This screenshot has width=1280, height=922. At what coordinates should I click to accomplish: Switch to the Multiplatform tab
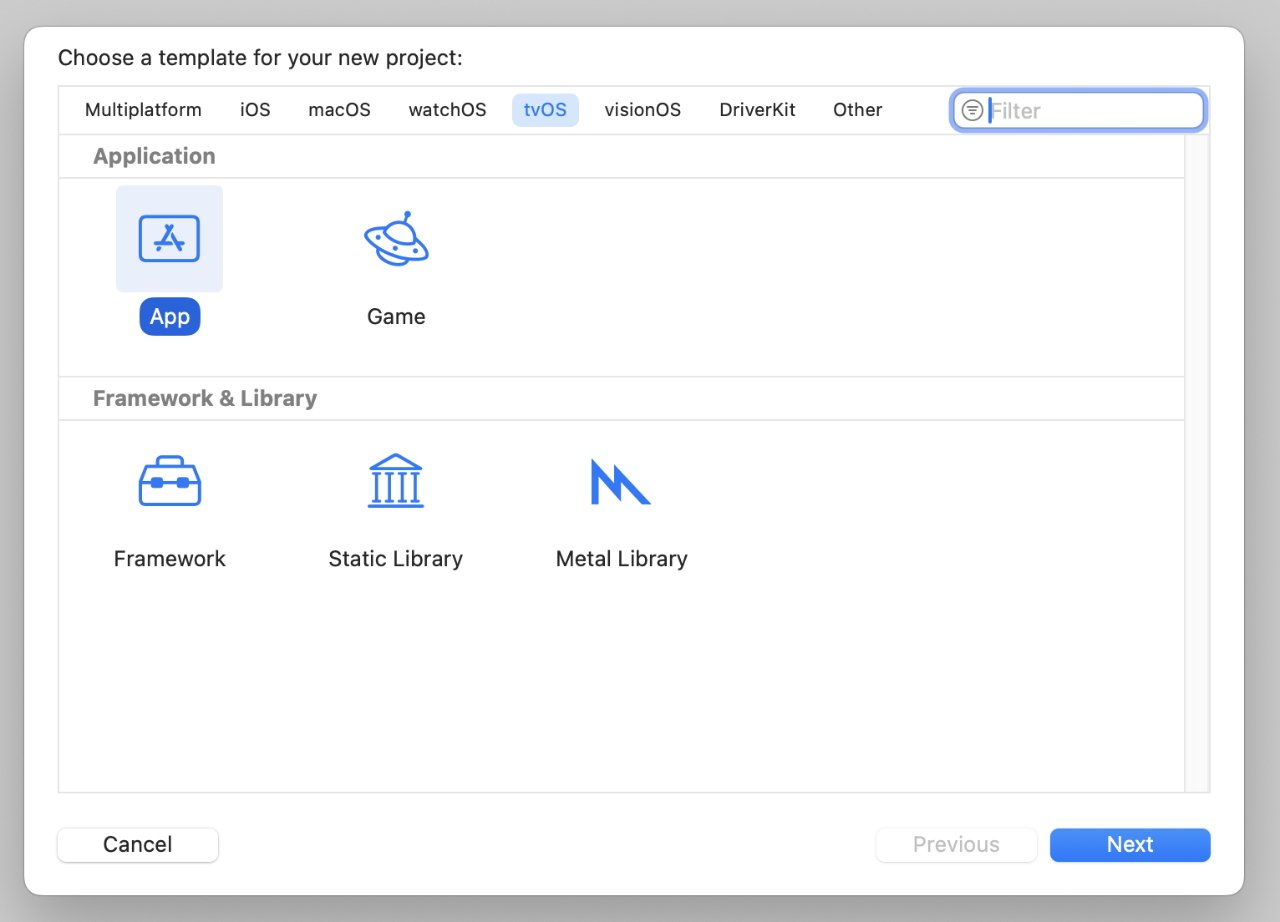click(x=143, y=110)
